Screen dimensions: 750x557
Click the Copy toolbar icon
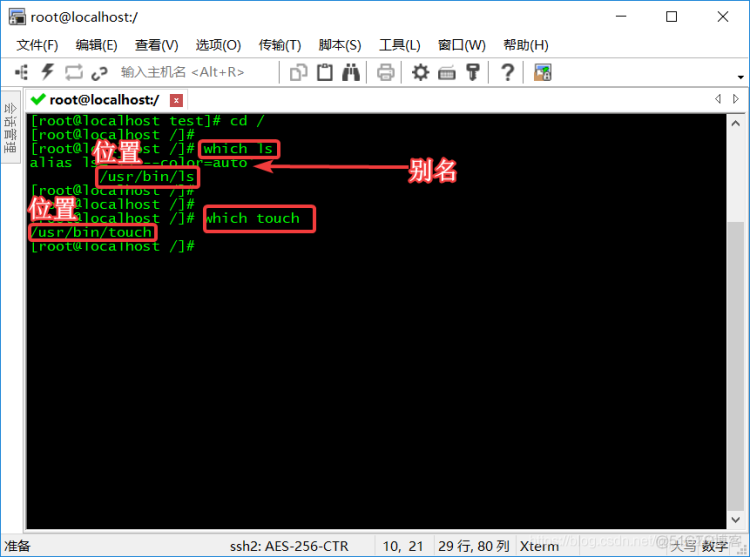[x=298, y=73]
